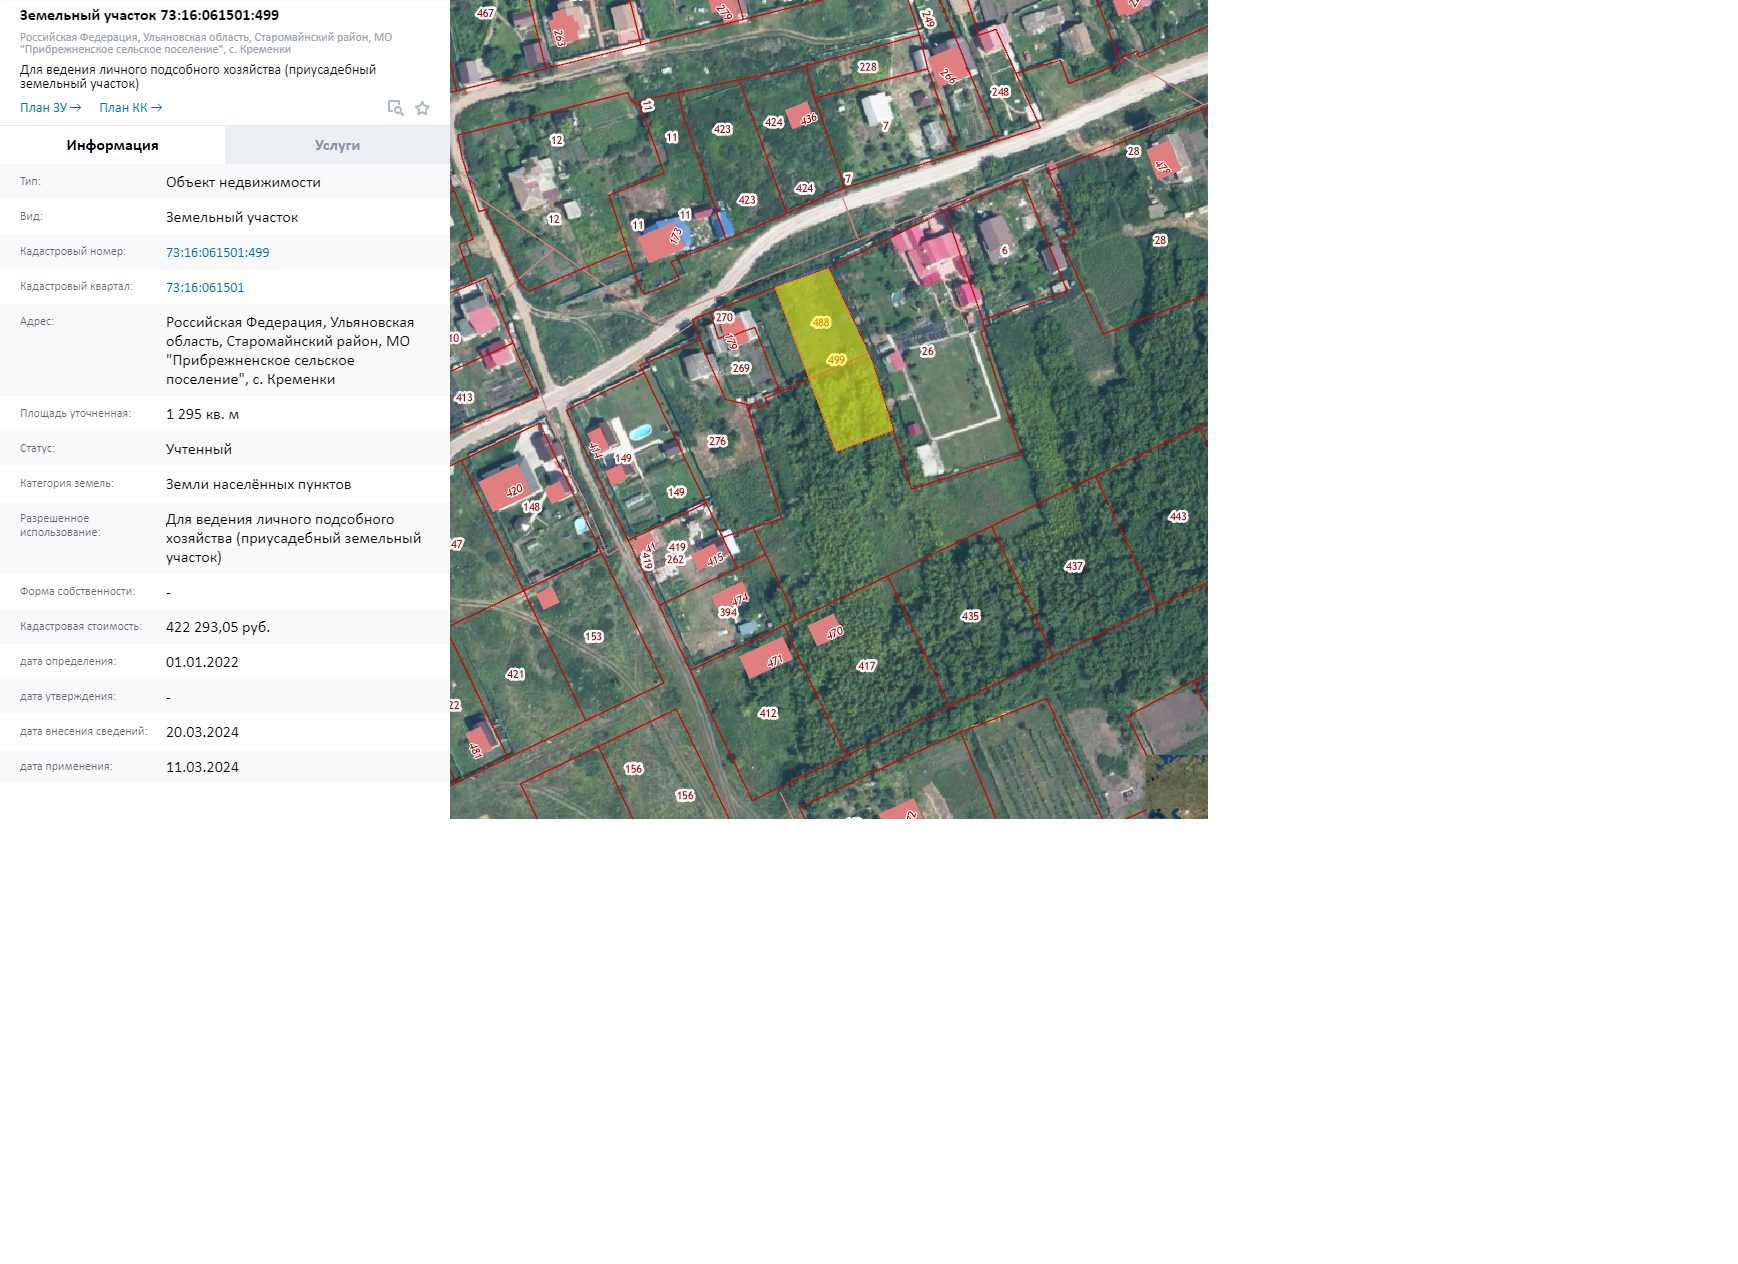This screenshot has height=1264, width=1738.
Task: Click parcel label 421 on the map
Action: tap(515, 674)
